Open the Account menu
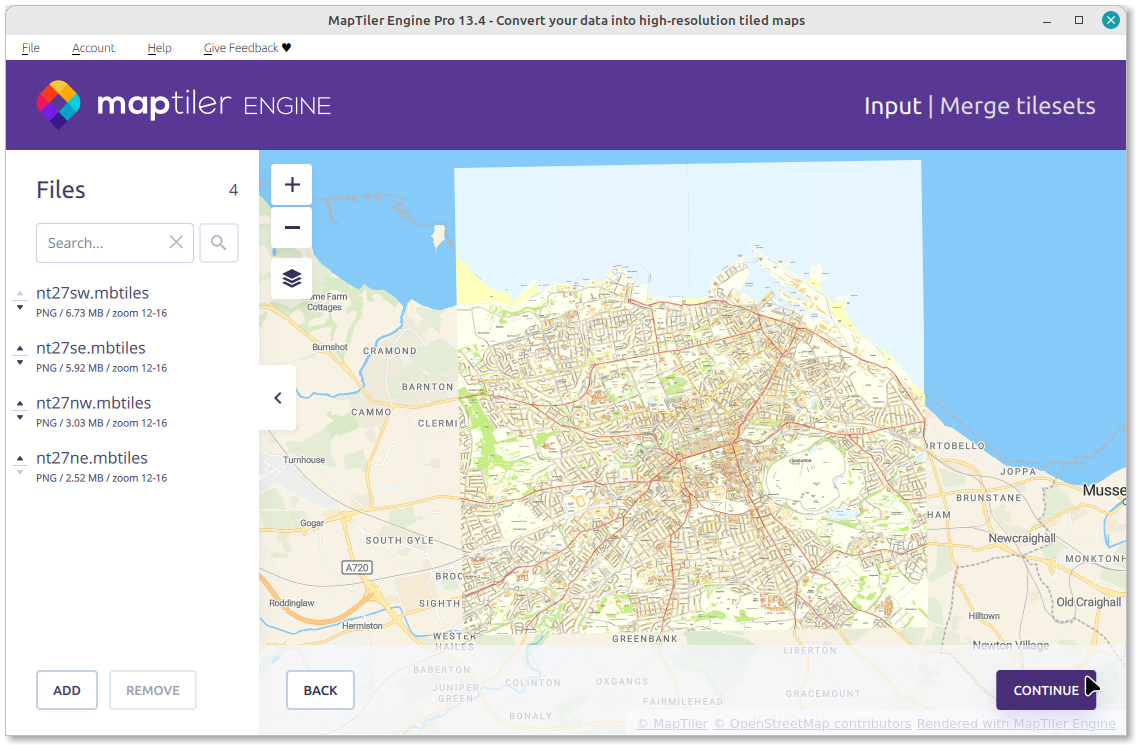This screenshot has height=745, width=1136. (x=93, y=48)
